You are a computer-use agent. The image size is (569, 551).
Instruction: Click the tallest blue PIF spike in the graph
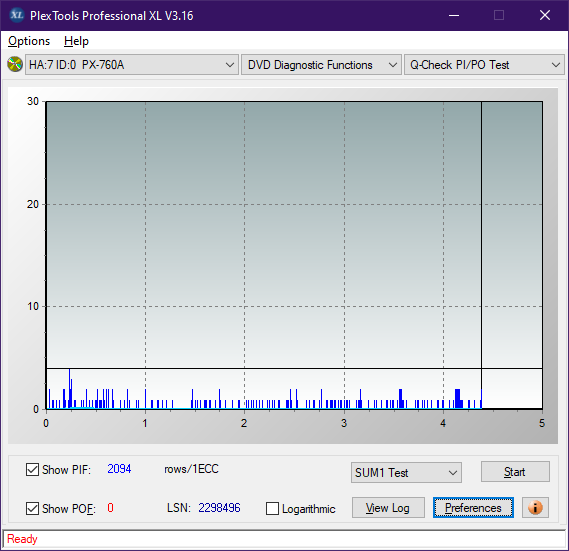tap(70, 388)
